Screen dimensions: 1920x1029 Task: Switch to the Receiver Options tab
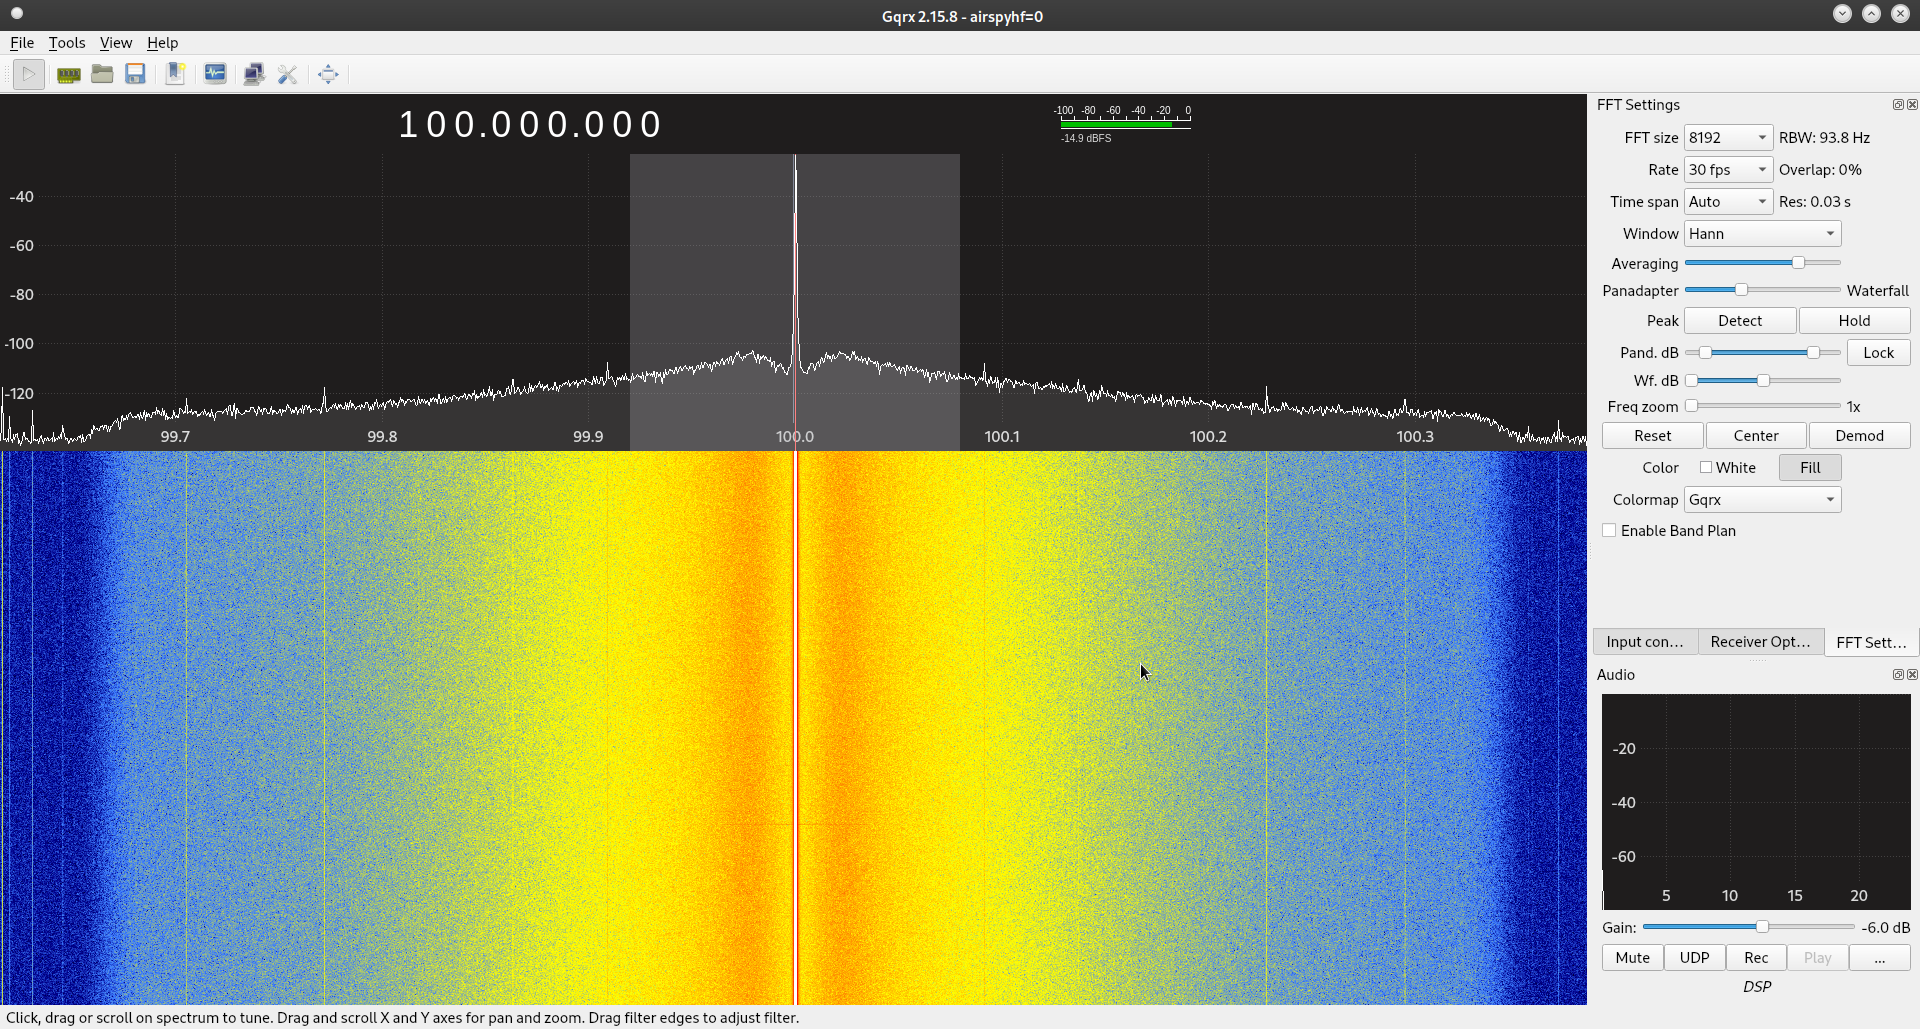[x=1760, y=642]
